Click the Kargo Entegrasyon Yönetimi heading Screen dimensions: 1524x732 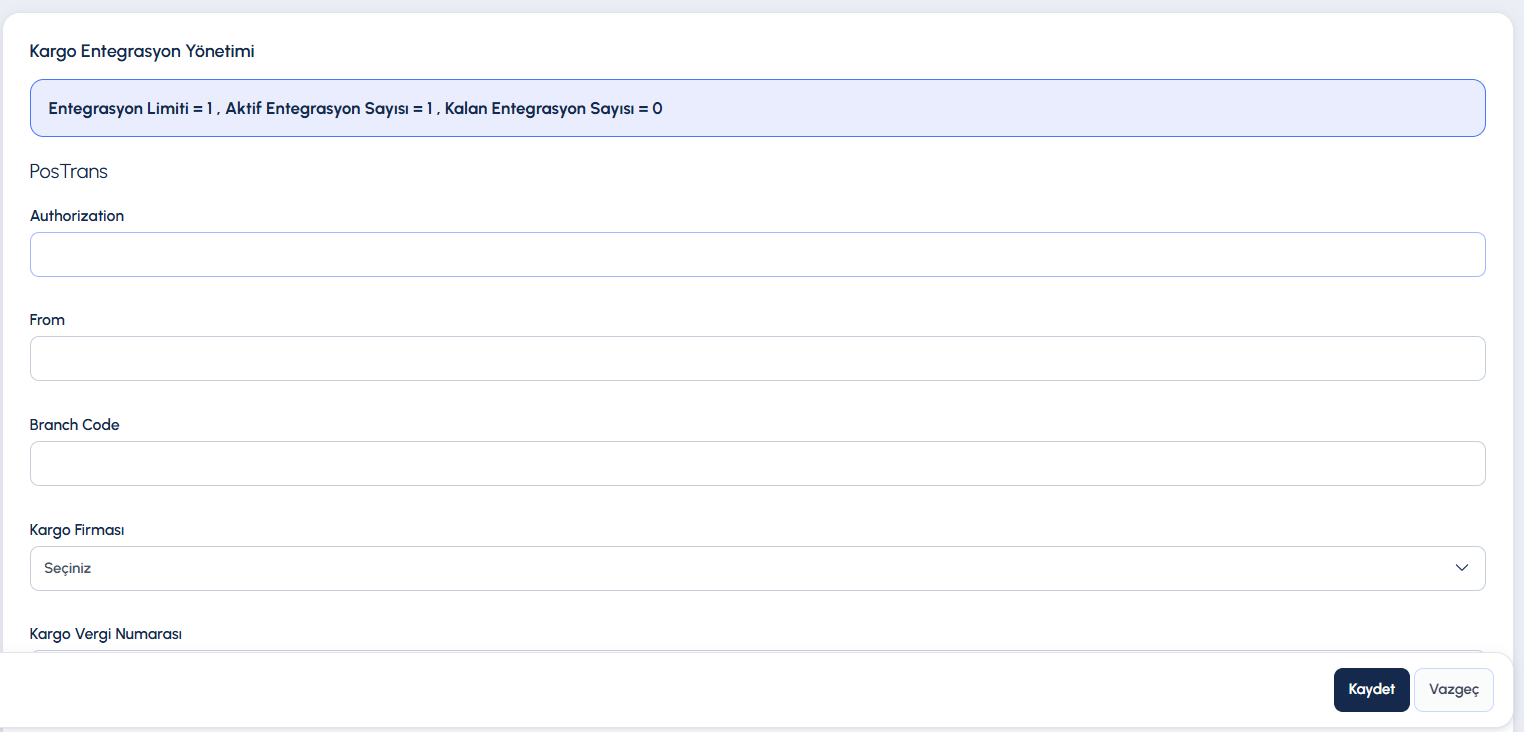pos(142,51)
